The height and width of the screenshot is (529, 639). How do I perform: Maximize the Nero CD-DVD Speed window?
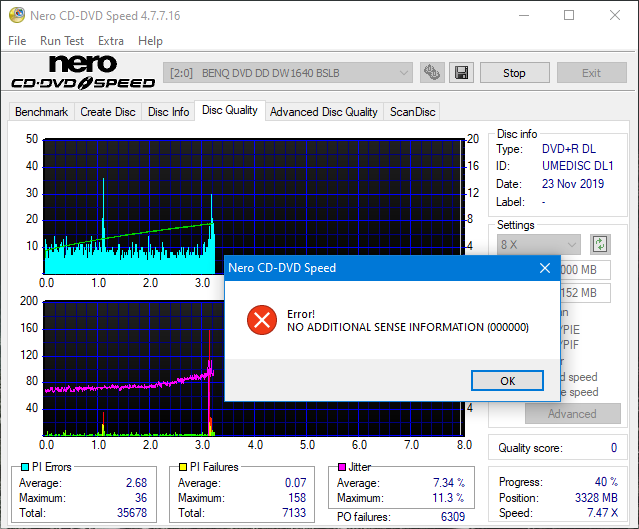(x=569, y=15)
